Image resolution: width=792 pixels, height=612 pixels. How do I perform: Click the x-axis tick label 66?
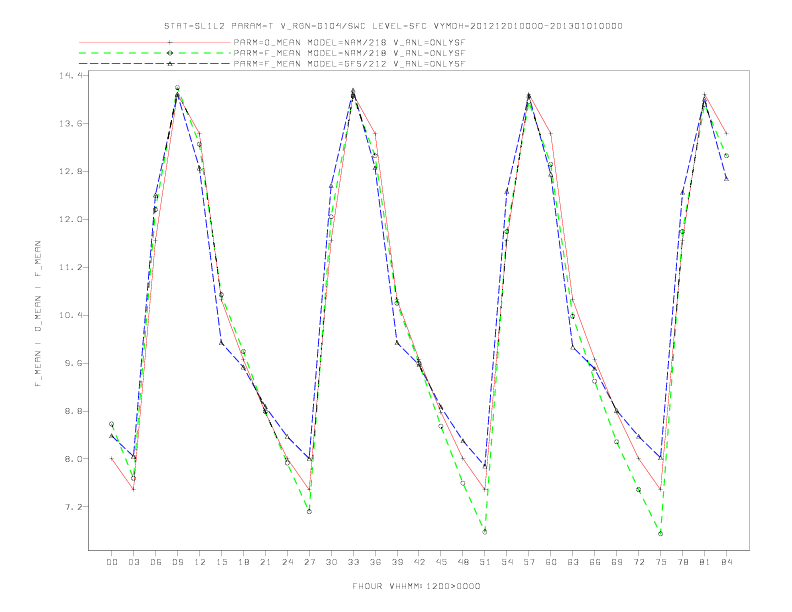tap(595, 562)
